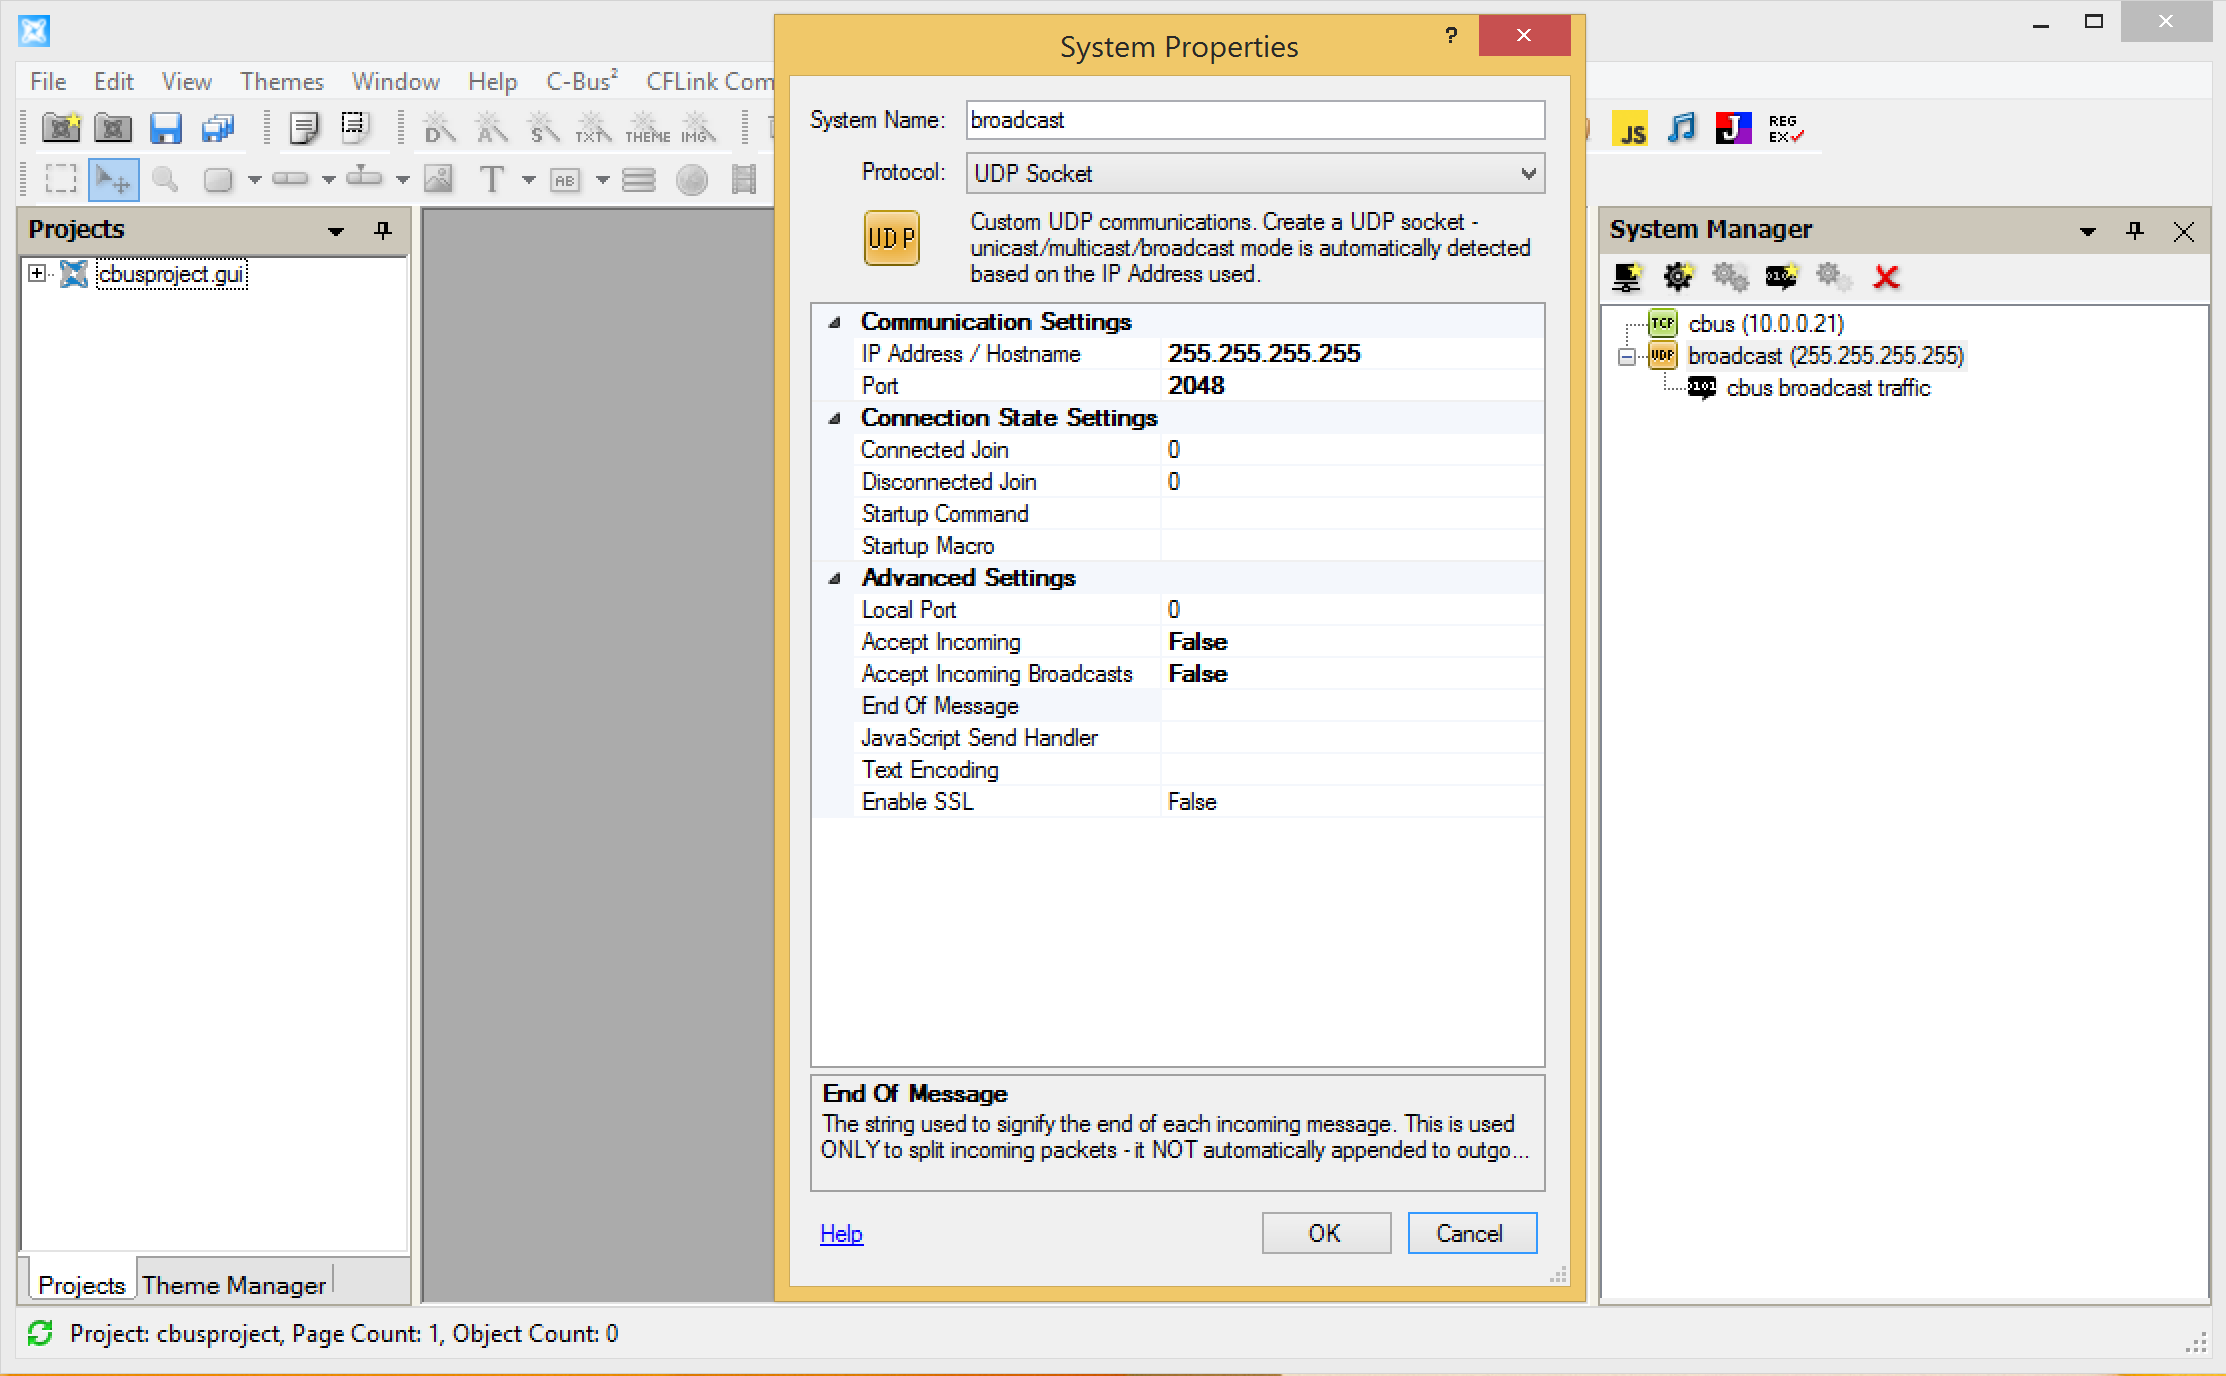Click the new project folder icon
Image resolution: width=2226 pixels, height=1376 pixels.
tap(61, 128)
